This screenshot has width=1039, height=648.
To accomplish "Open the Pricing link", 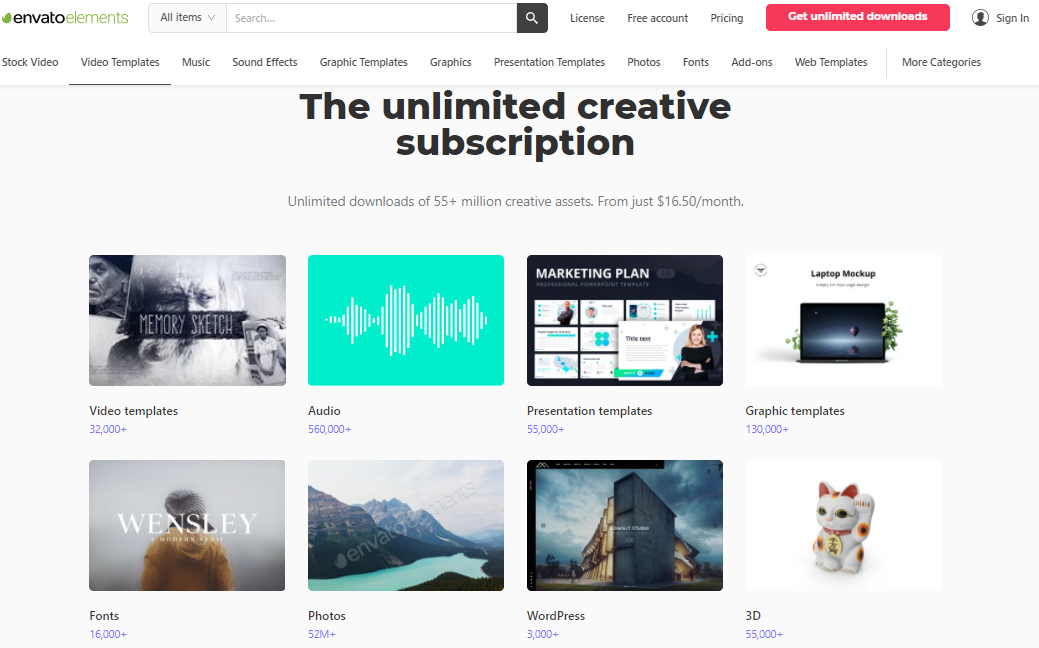I will 726,18.
